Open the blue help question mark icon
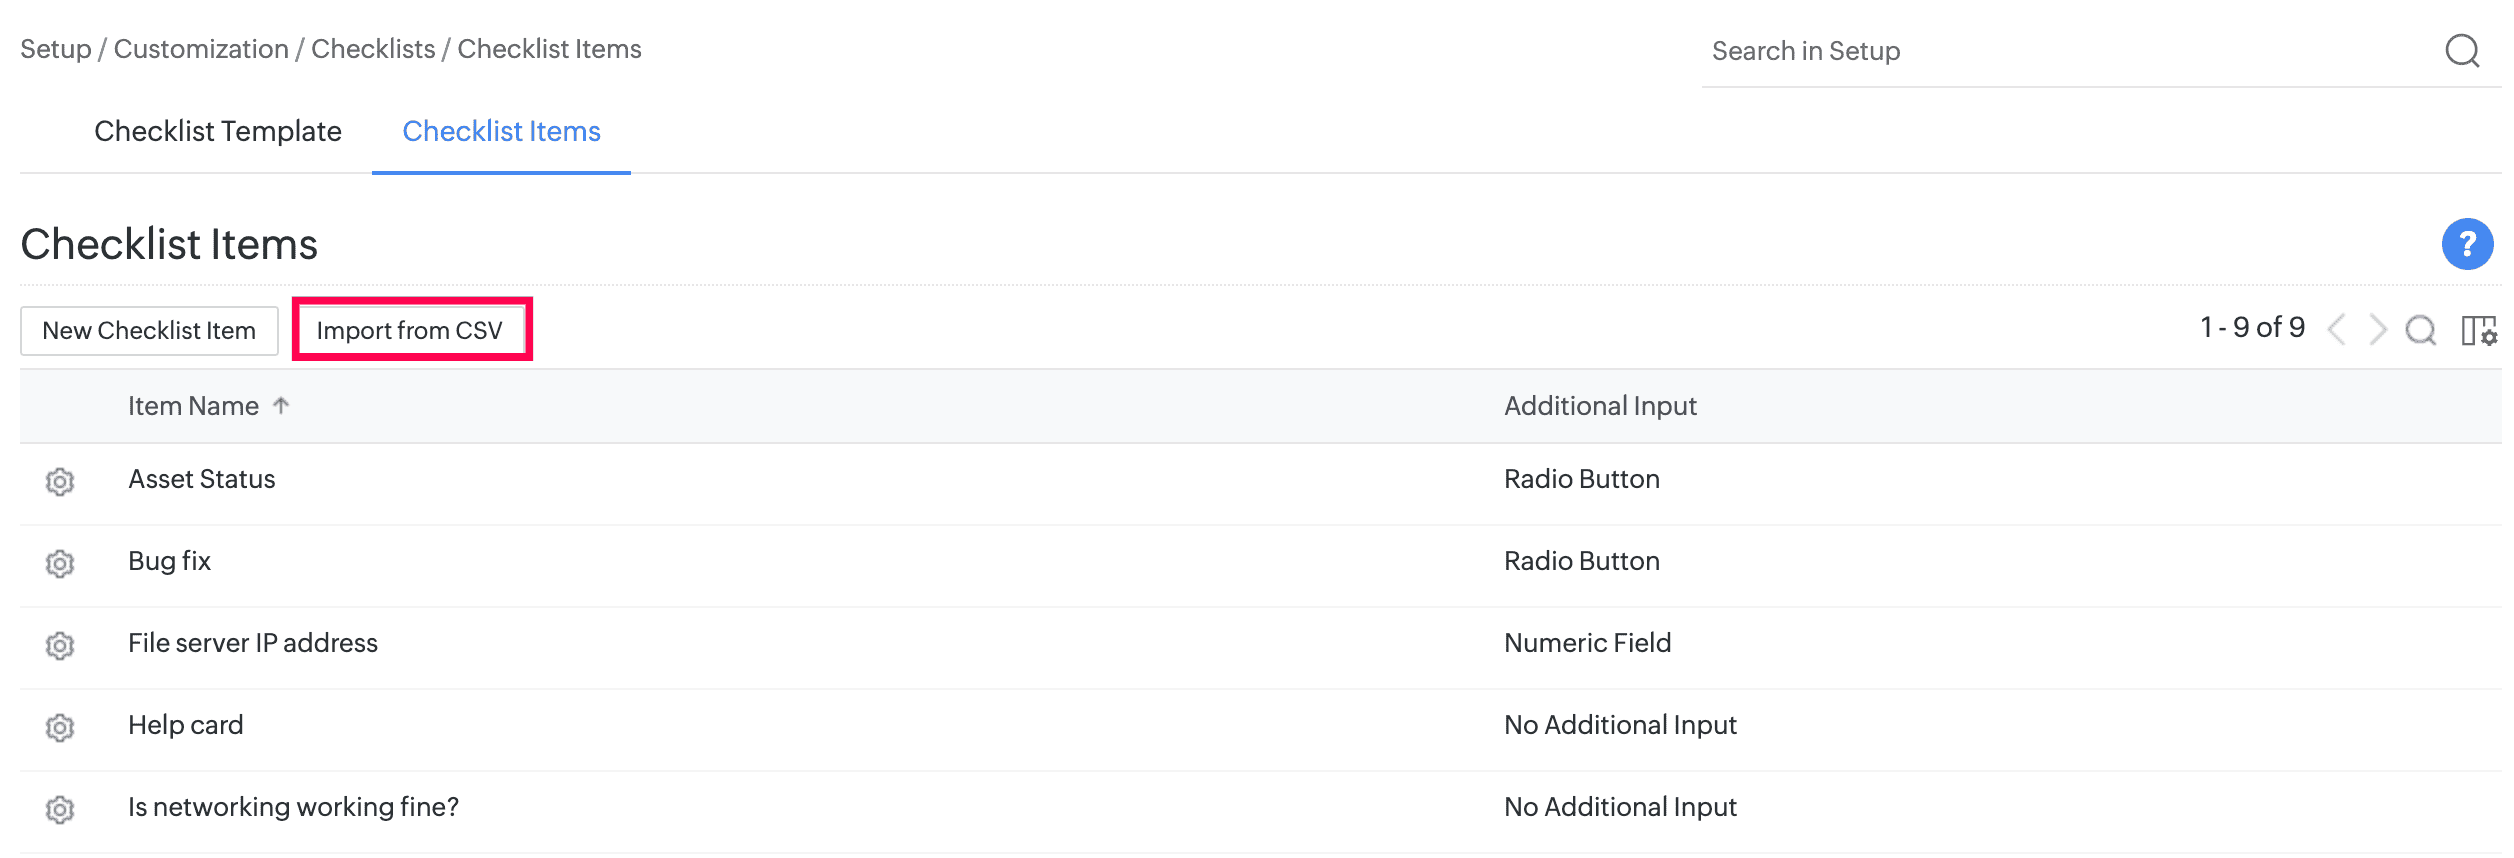Screen dimensions: 2514x858 tap(2467, 244)
